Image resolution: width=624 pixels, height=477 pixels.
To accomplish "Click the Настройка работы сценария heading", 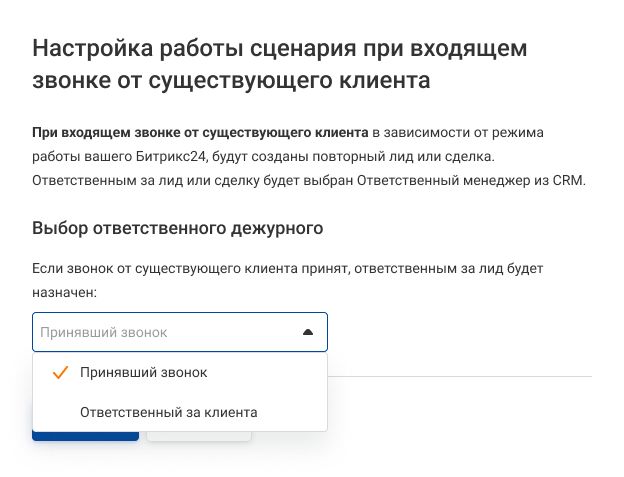I will pyautogui.click(x=280, y=47).
